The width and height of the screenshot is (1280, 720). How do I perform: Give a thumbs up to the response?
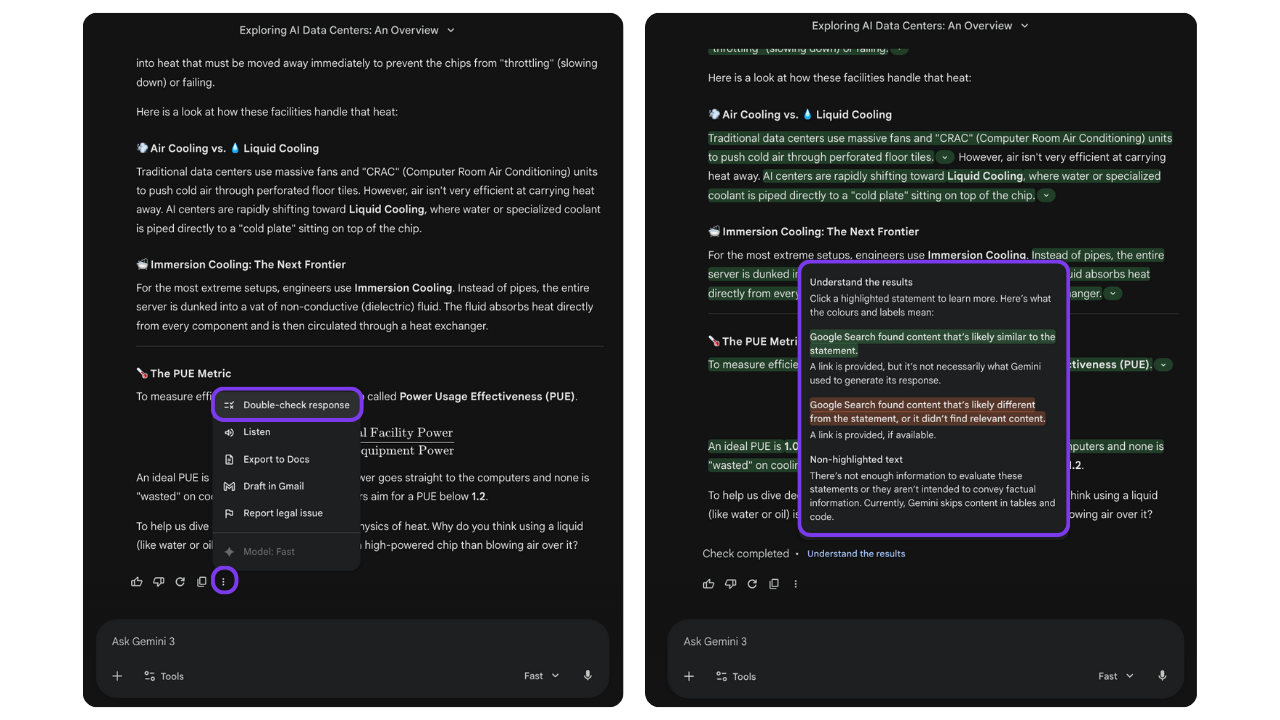pyautogui.click(x=137, y=580)
